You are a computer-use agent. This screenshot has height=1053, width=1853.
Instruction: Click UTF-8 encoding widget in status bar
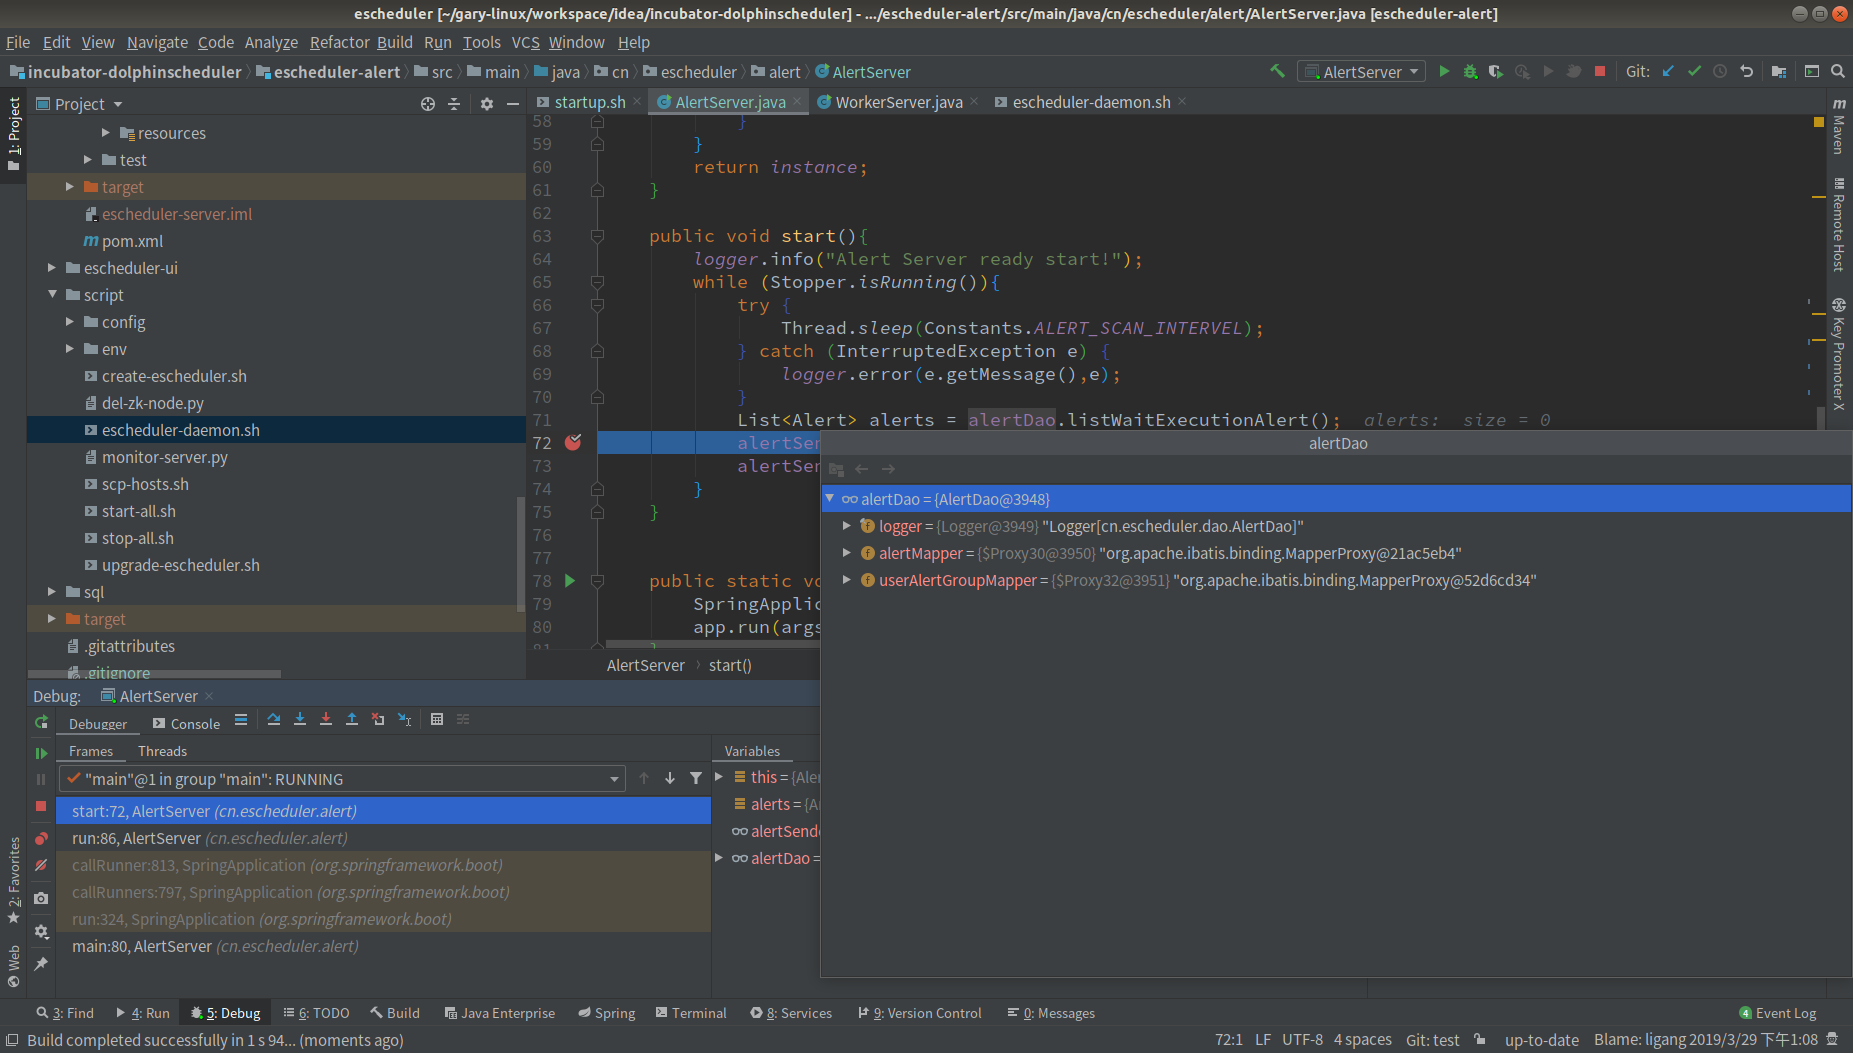[1302, 1040]
